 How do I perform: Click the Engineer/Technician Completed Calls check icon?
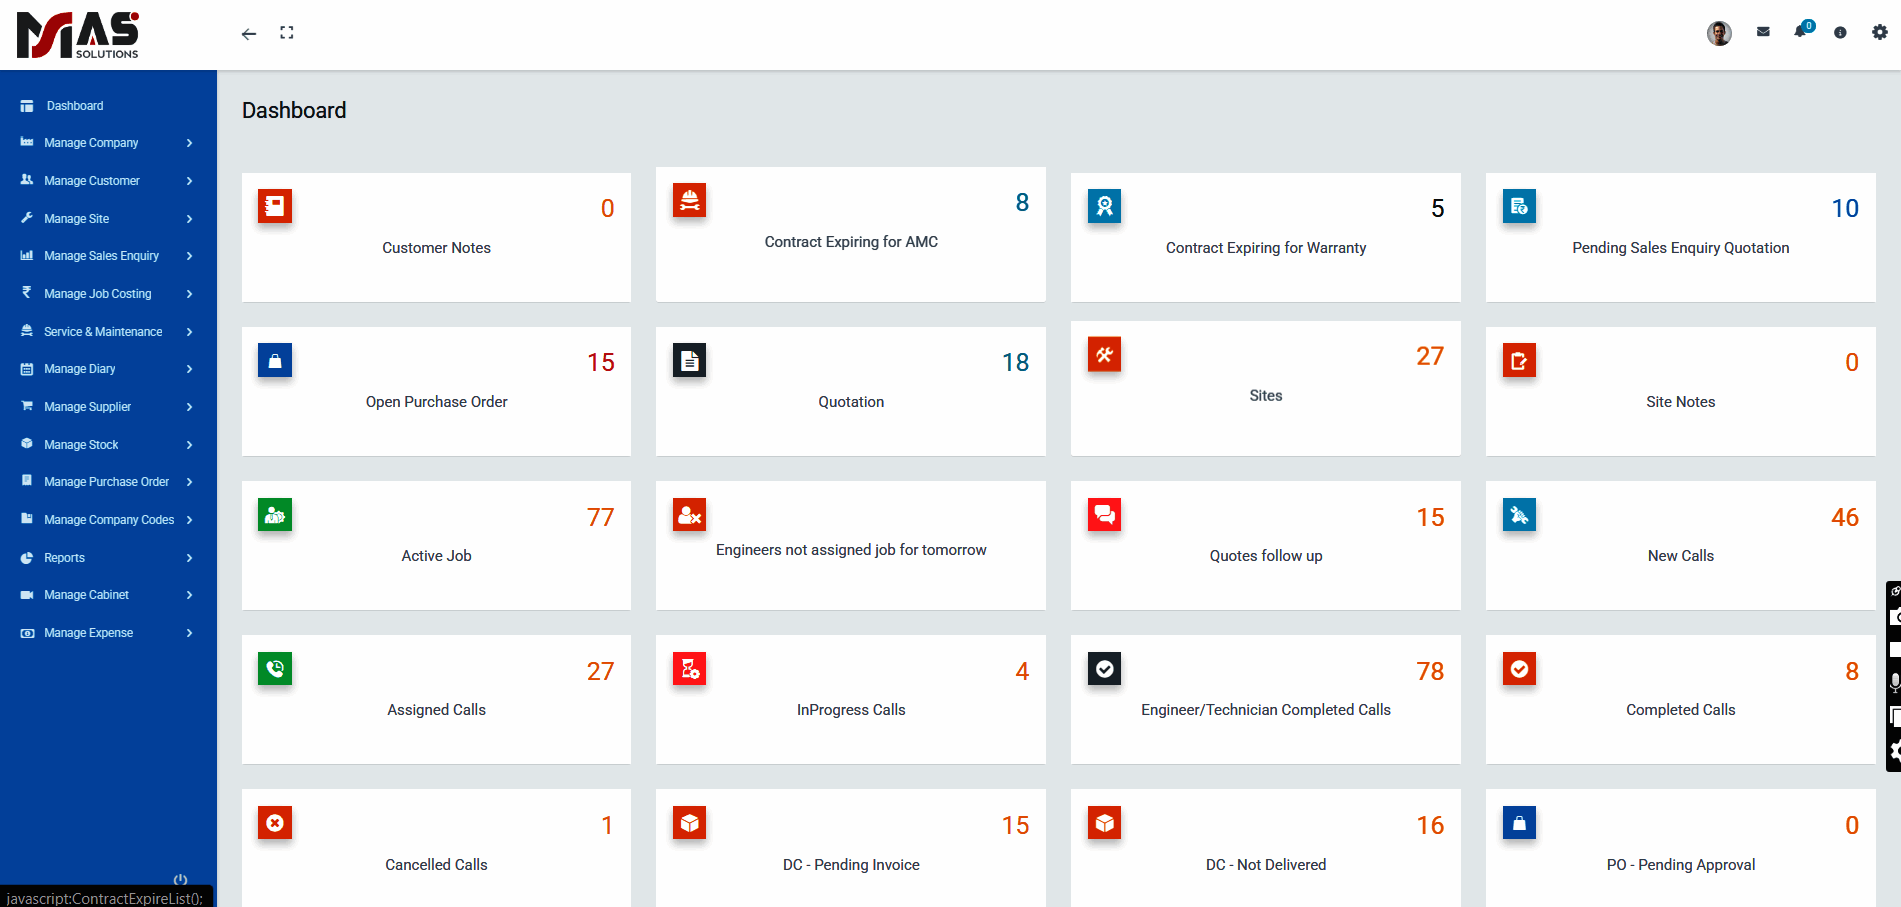pyautogui.click(x=1105, y=670)
